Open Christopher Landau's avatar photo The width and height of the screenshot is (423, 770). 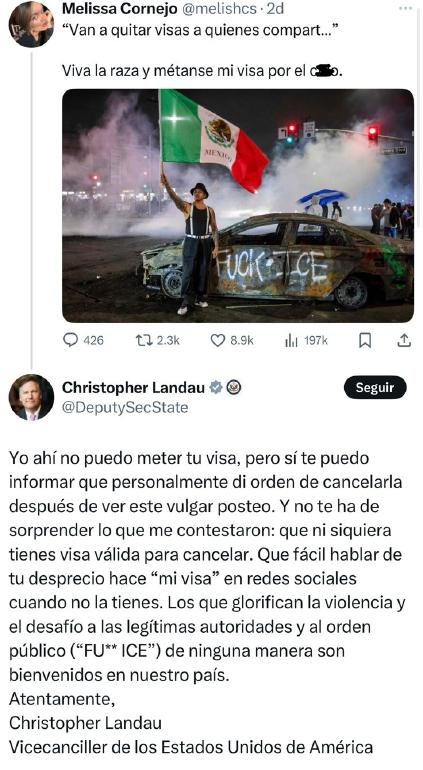pos(31,397)
